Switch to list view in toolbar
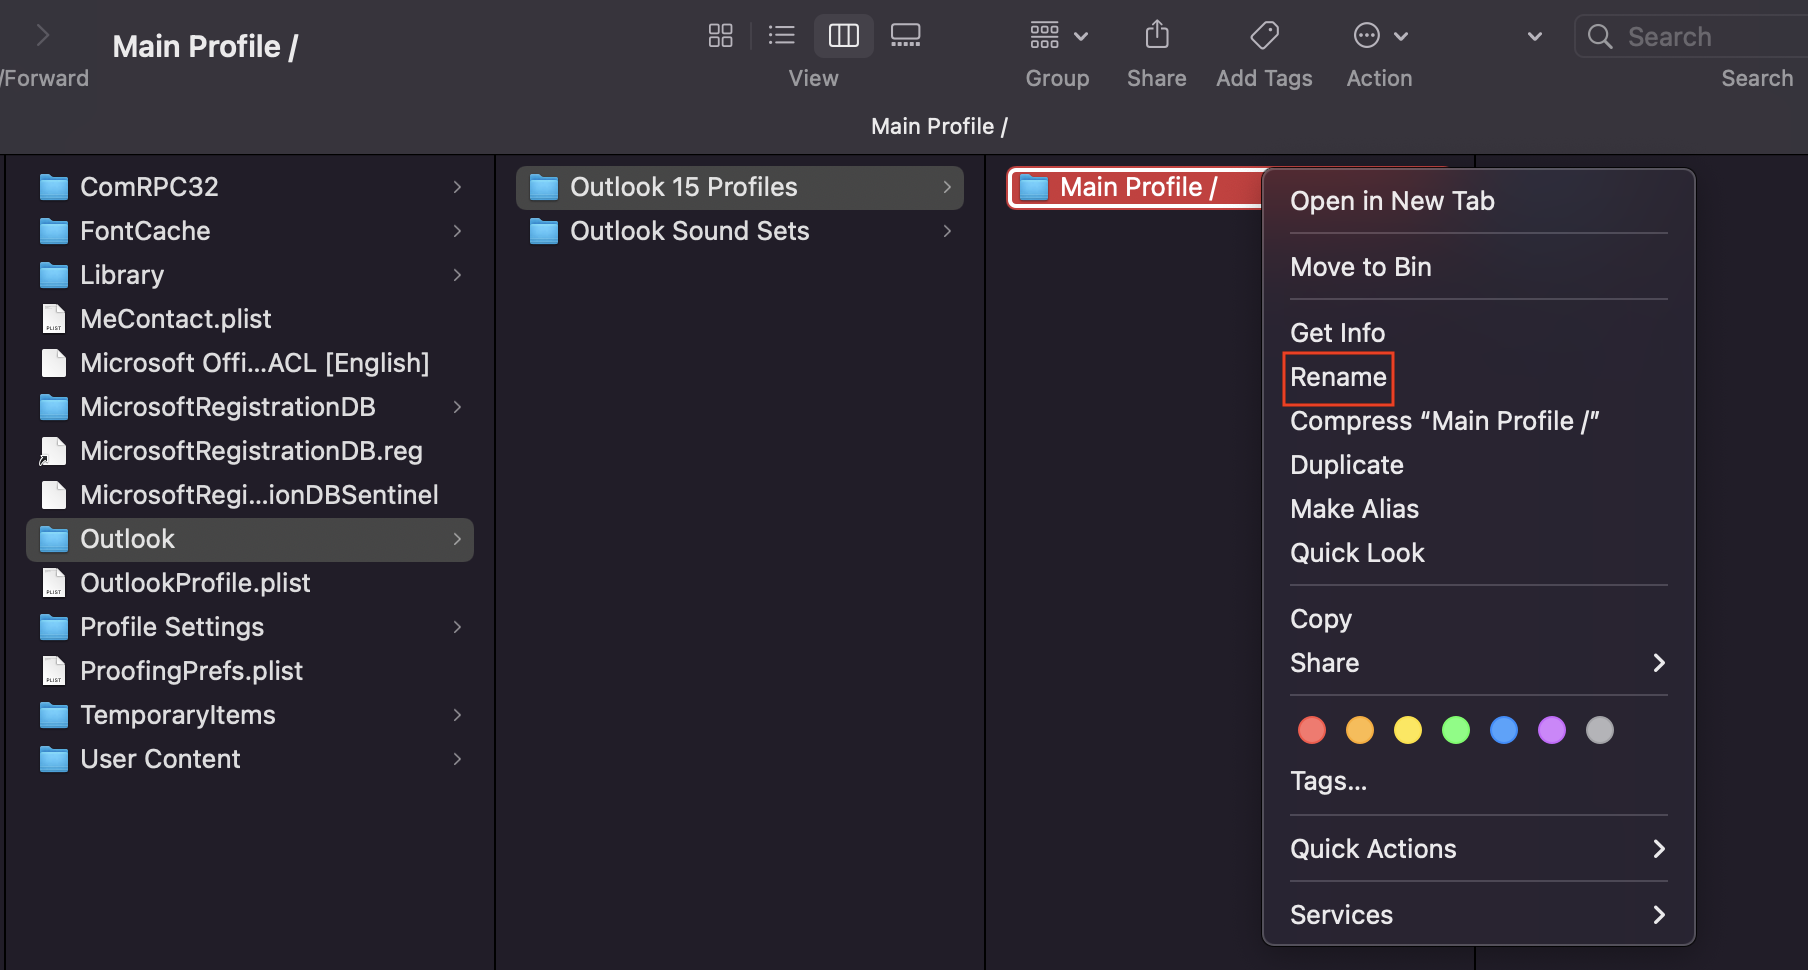Image resolution: width=1808 pixels, height=970 pixels. click(781, 36)
